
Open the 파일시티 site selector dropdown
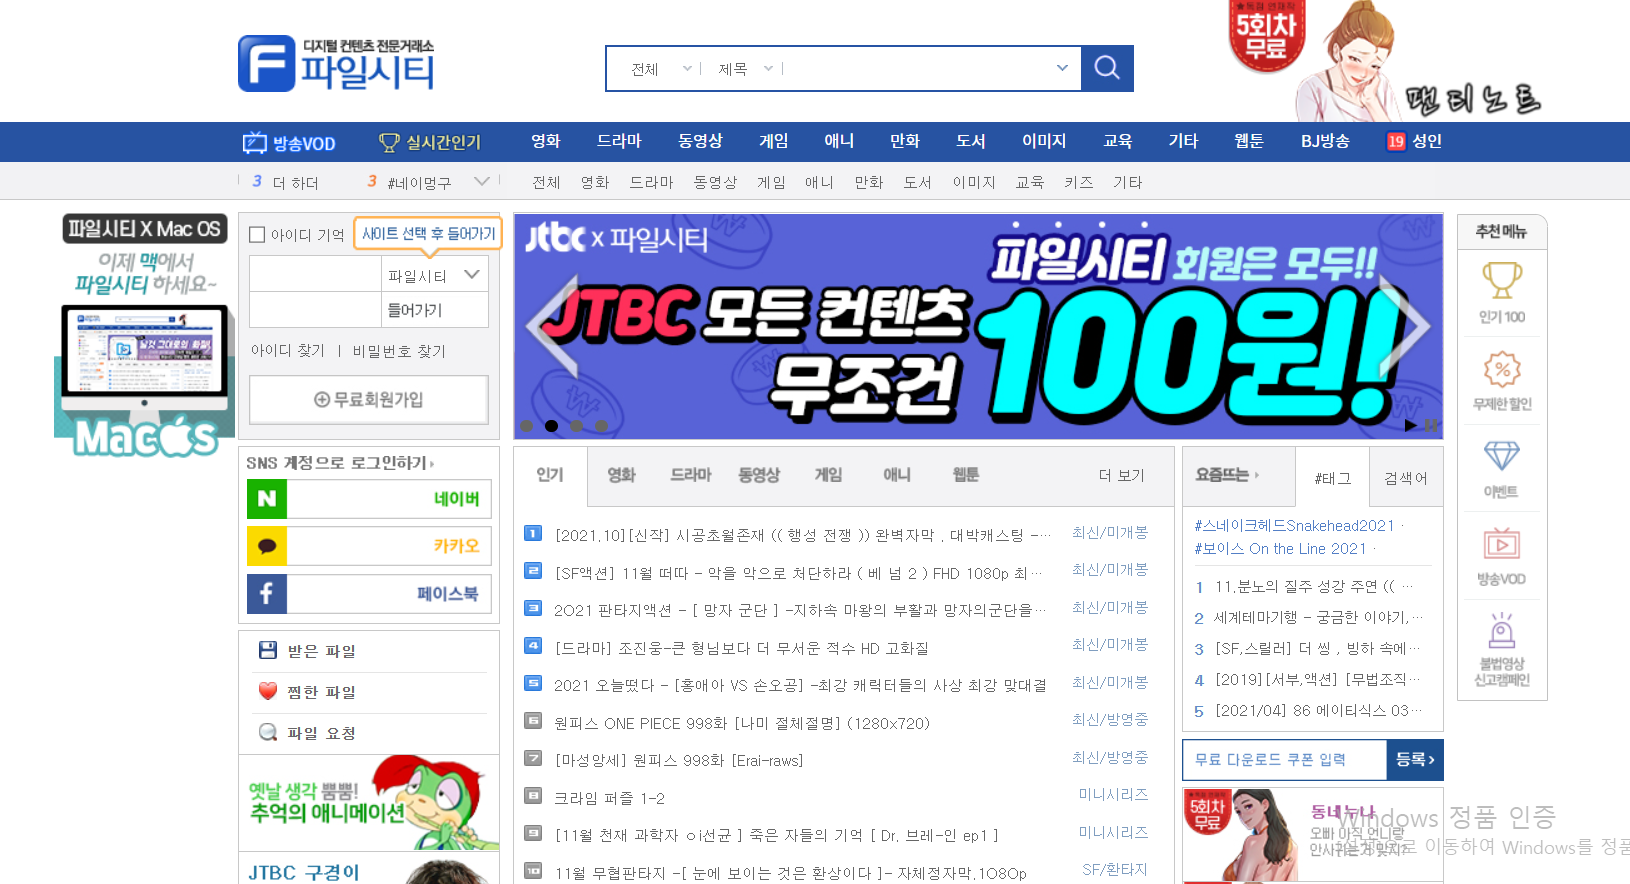tap(435, 275)
